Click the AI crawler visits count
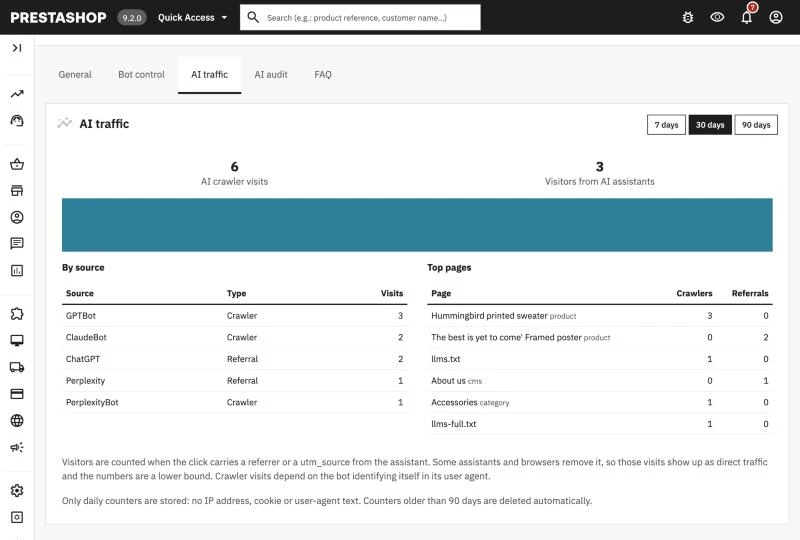This screenshot has height=540, width=800. [x=234, y=167]
